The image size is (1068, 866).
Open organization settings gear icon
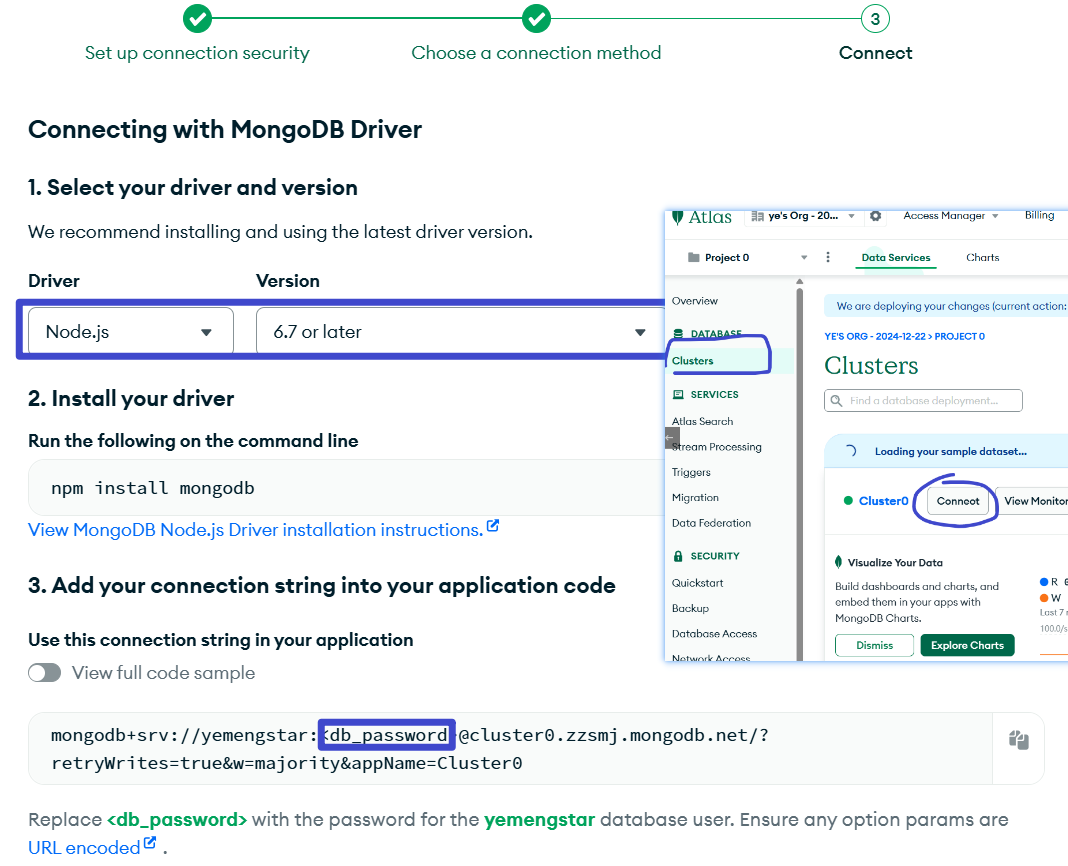(x=876, y=216)
